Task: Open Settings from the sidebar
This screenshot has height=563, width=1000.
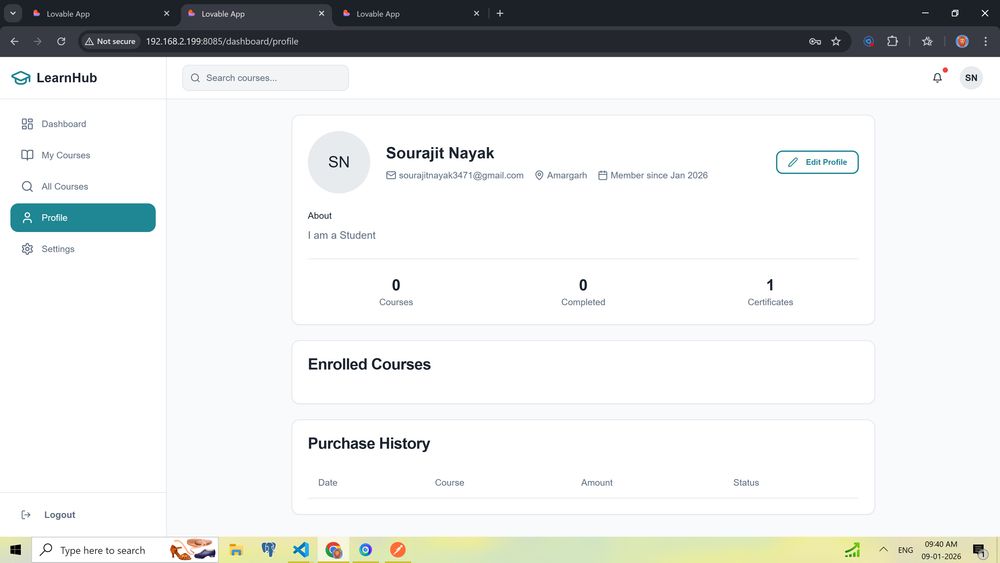Action: pyautogui.click(x=57, y=249)
